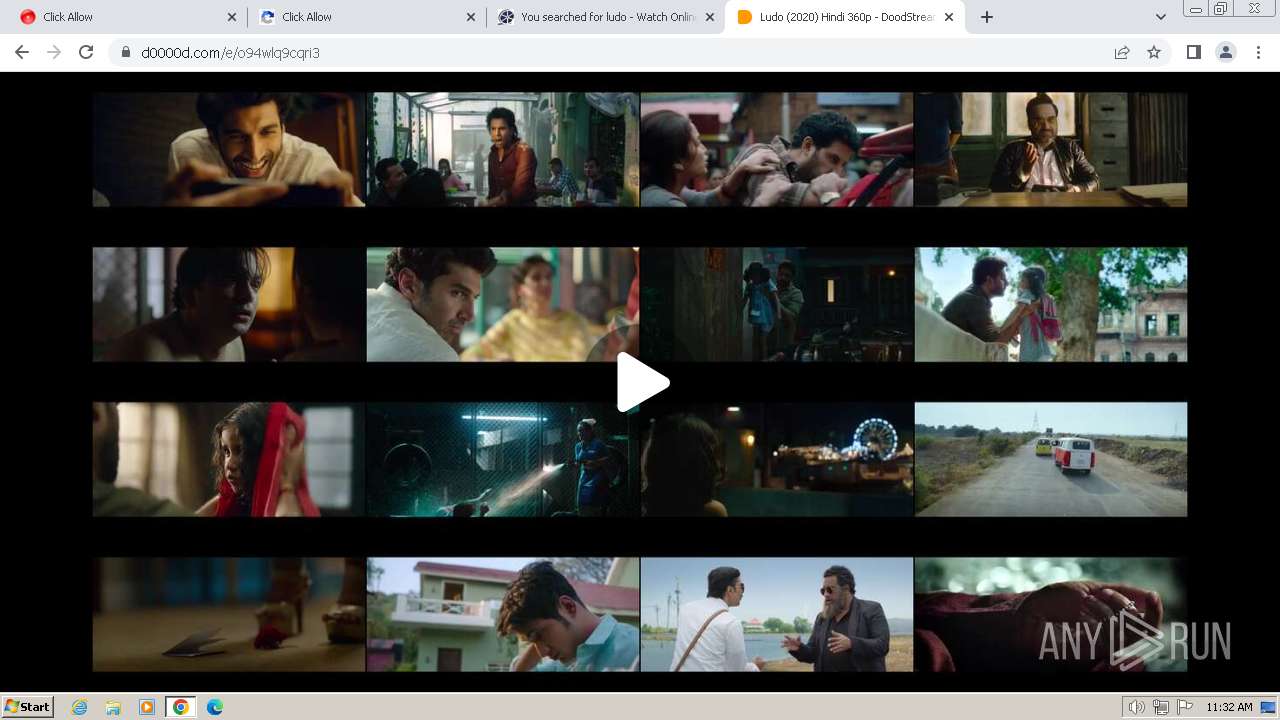This screenshot has width=1280, height=720.
Task: Click the 11:32 AM clock
Action: 1229,707
